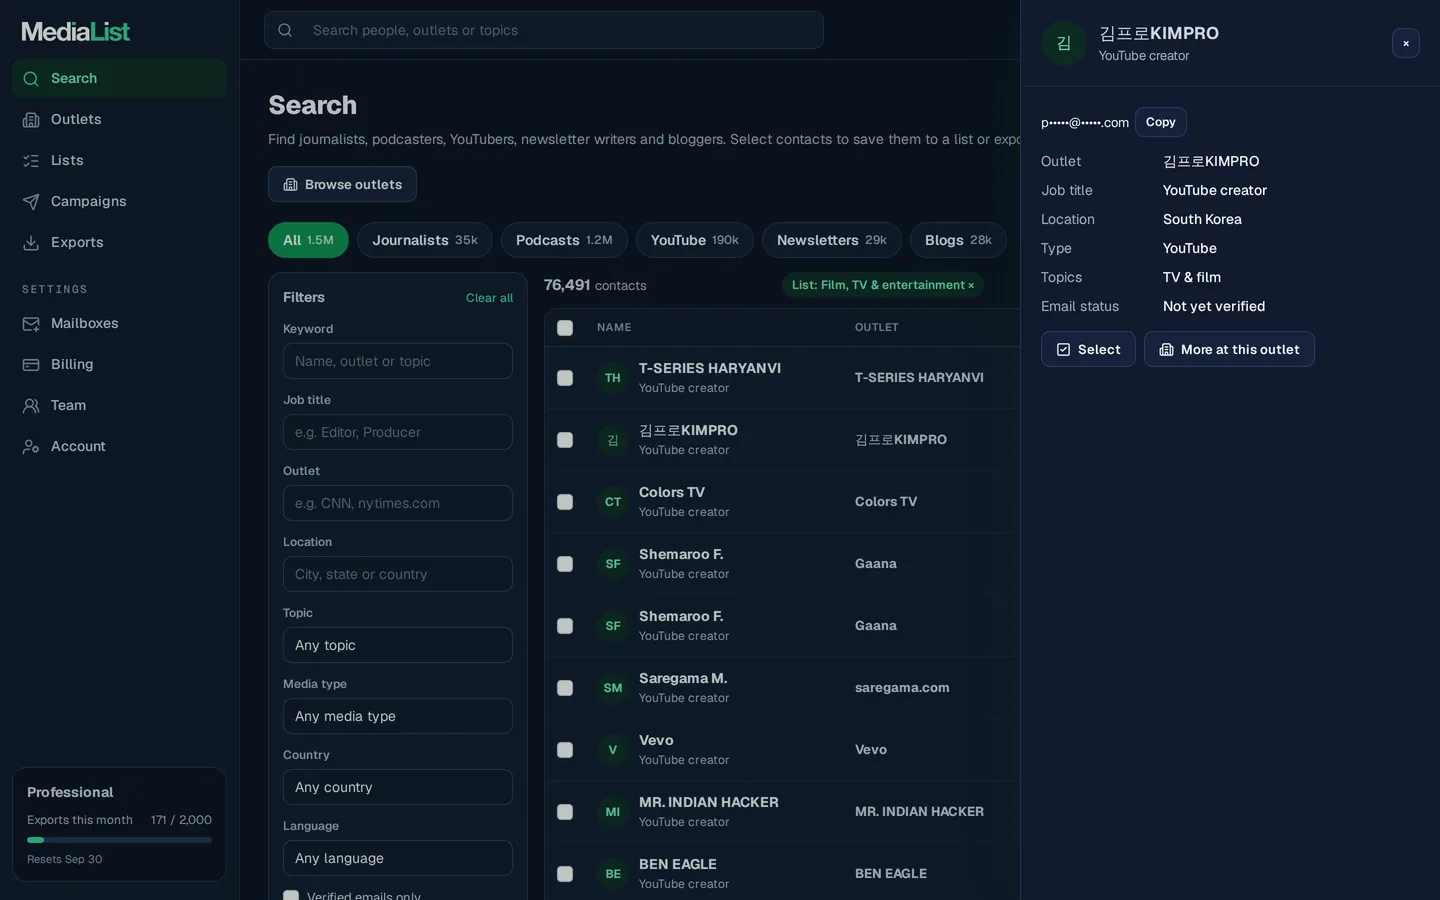Check the T-SERIES HARYANVI row checkbox
Image resolution: width=1440 pixels, height=900 pixels.
565,378
